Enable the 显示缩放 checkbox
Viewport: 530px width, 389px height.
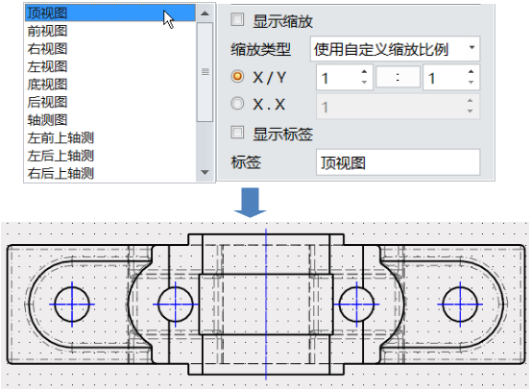[237, 20]
